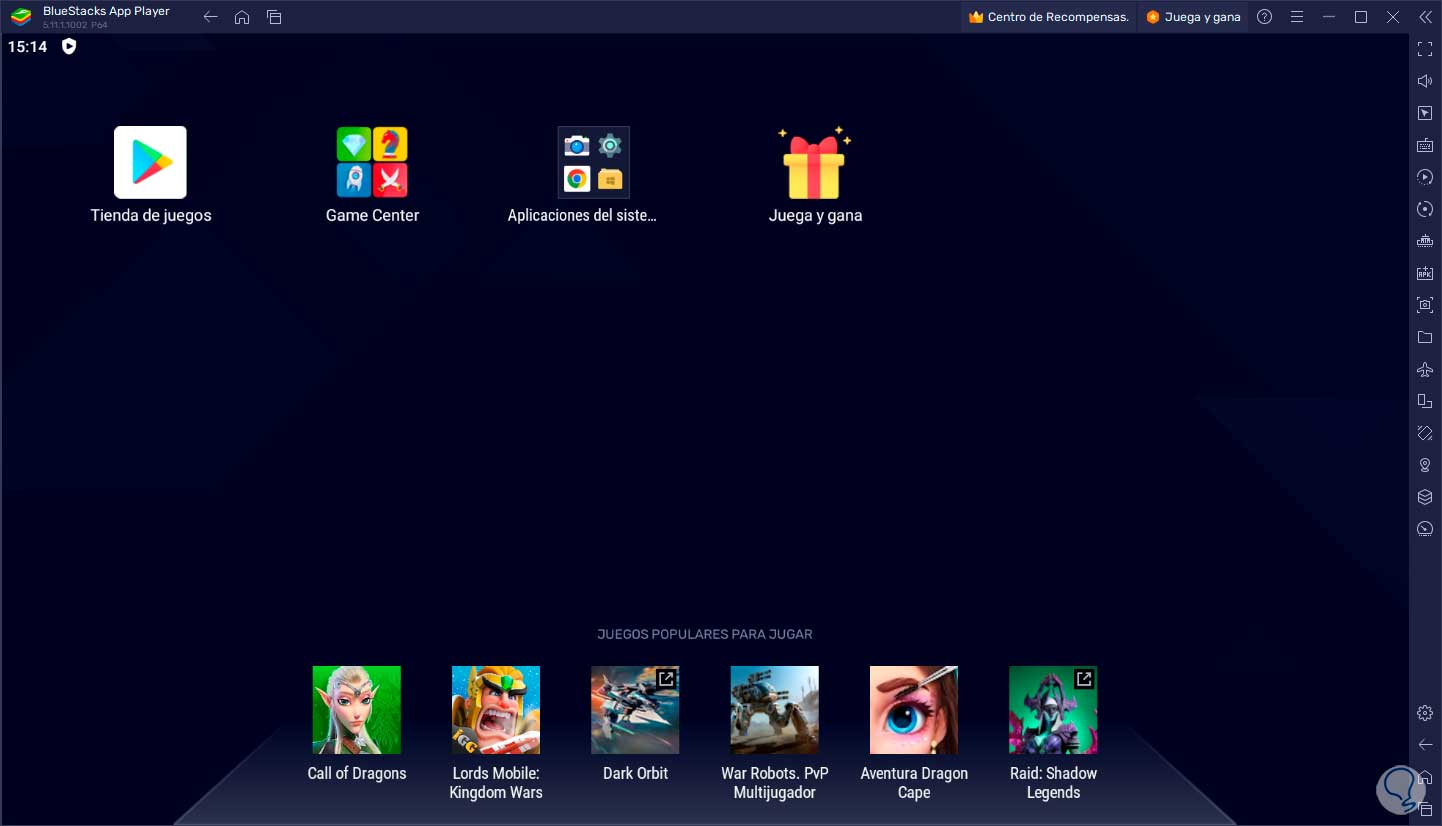Click the trim memory chip icon
The image size is (1442, 826).
click(1425, 241)
